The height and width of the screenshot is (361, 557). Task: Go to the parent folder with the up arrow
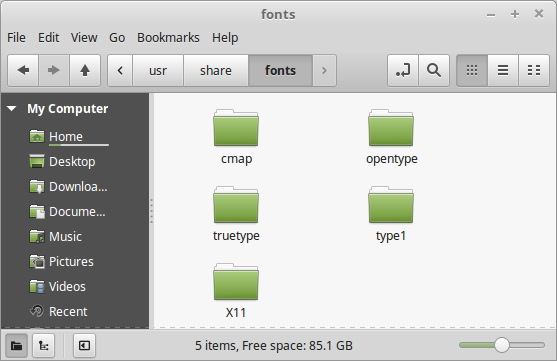pos(85,70)
